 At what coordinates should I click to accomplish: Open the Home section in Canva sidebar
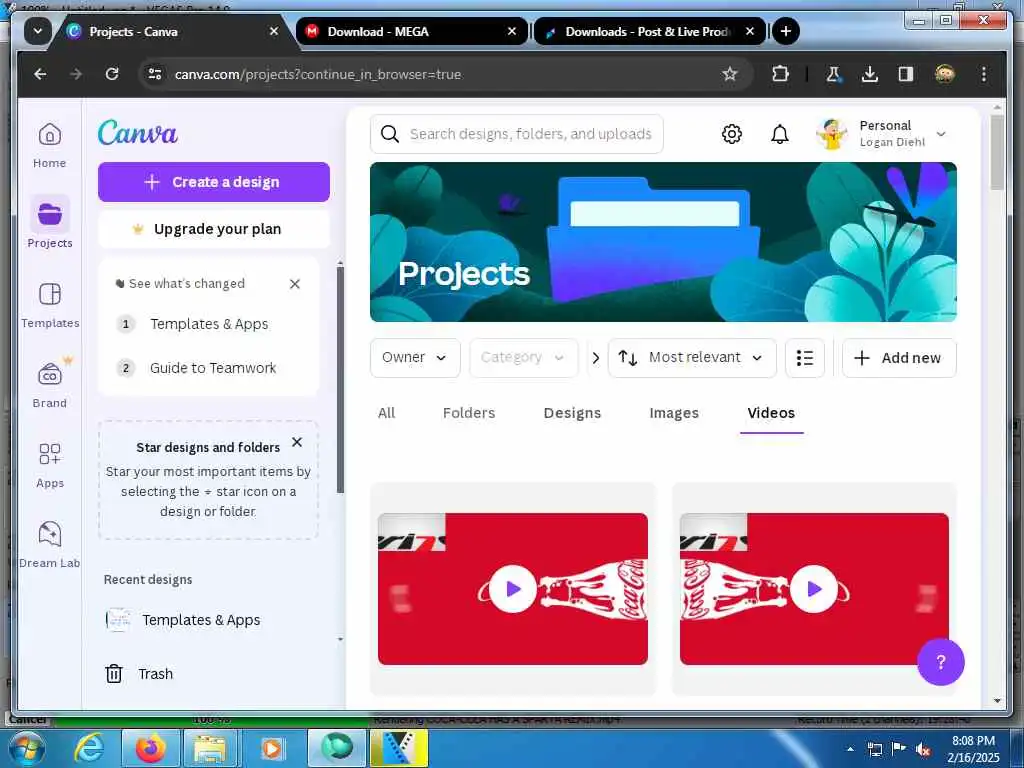tap(50, 145)
